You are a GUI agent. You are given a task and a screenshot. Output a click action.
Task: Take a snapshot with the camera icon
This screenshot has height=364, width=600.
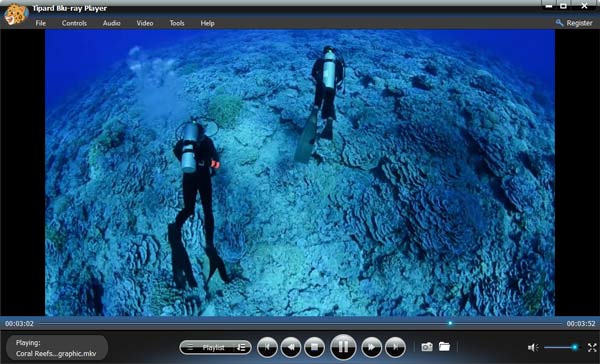(x=427, y=347)
